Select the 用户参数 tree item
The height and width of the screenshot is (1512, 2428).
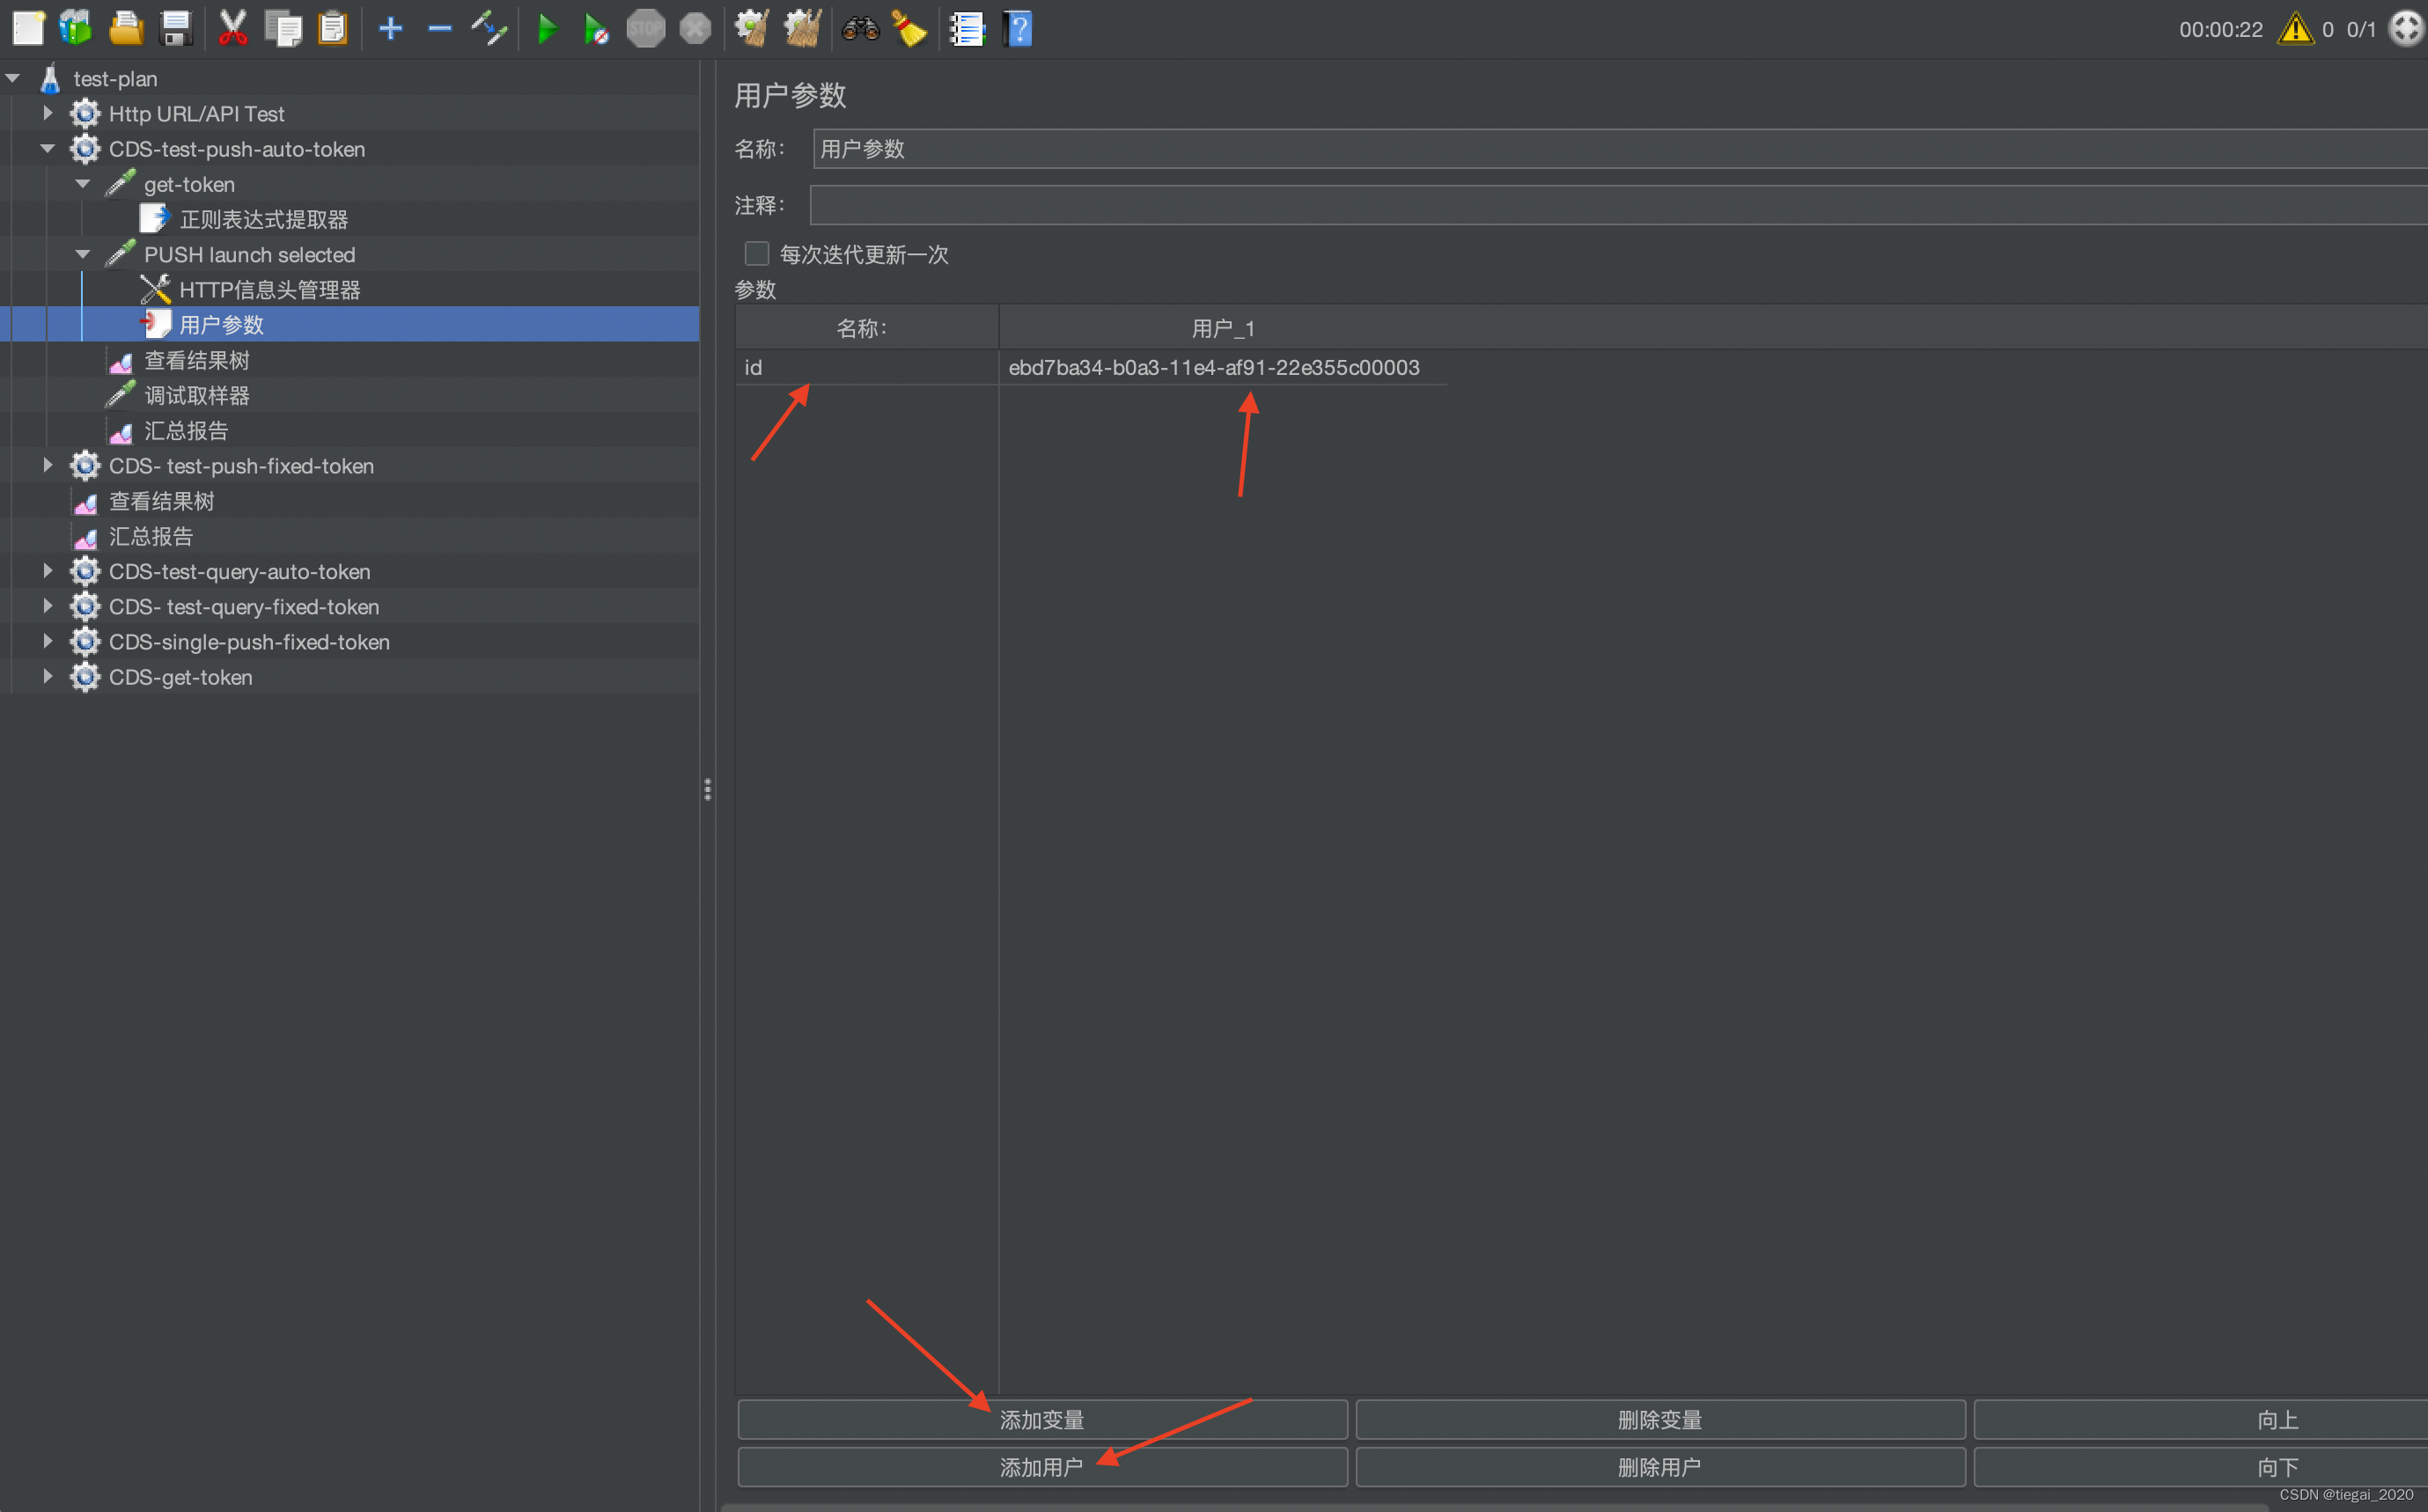pos(222,324)
